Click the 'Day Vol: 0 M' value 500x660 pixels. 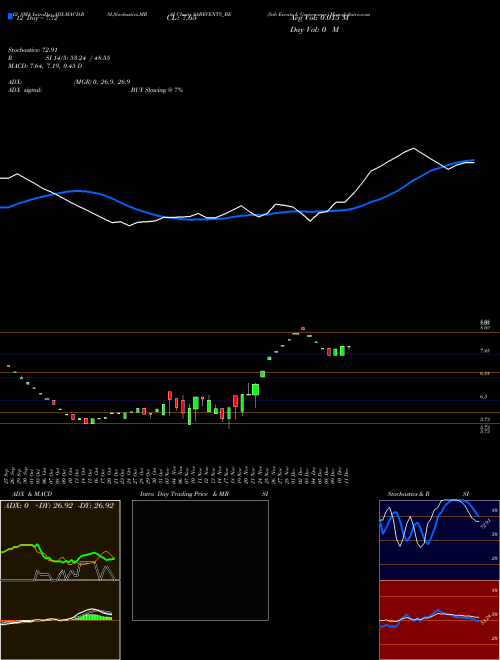[314, 30]
